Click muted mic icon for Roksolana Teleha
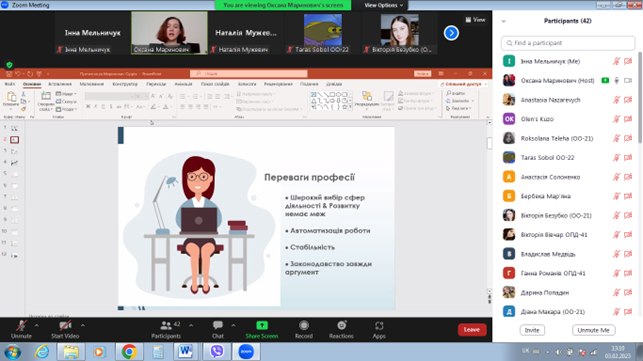The width and height of the screenshot is (643, 361). tap(616, 138)
